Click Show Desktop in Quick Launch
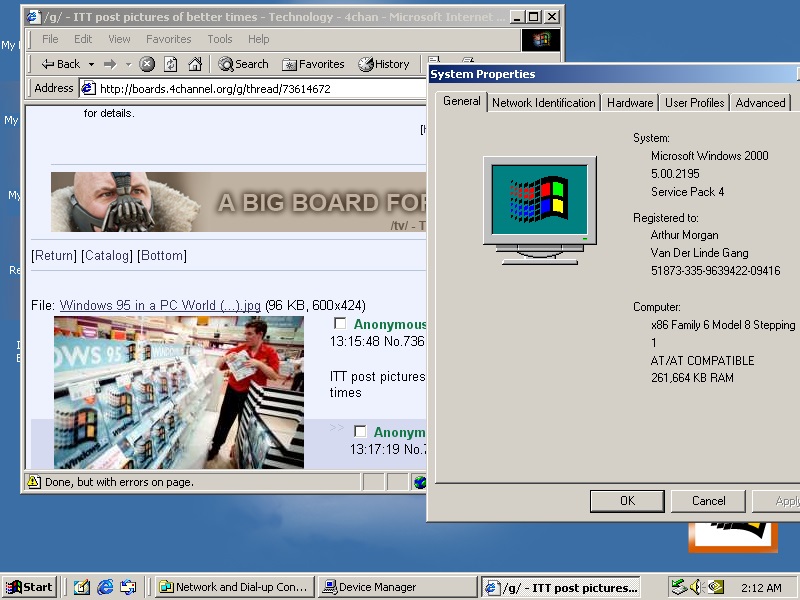Image resolution: width=800 pixels, height=600 pixels. click(81, 587)
